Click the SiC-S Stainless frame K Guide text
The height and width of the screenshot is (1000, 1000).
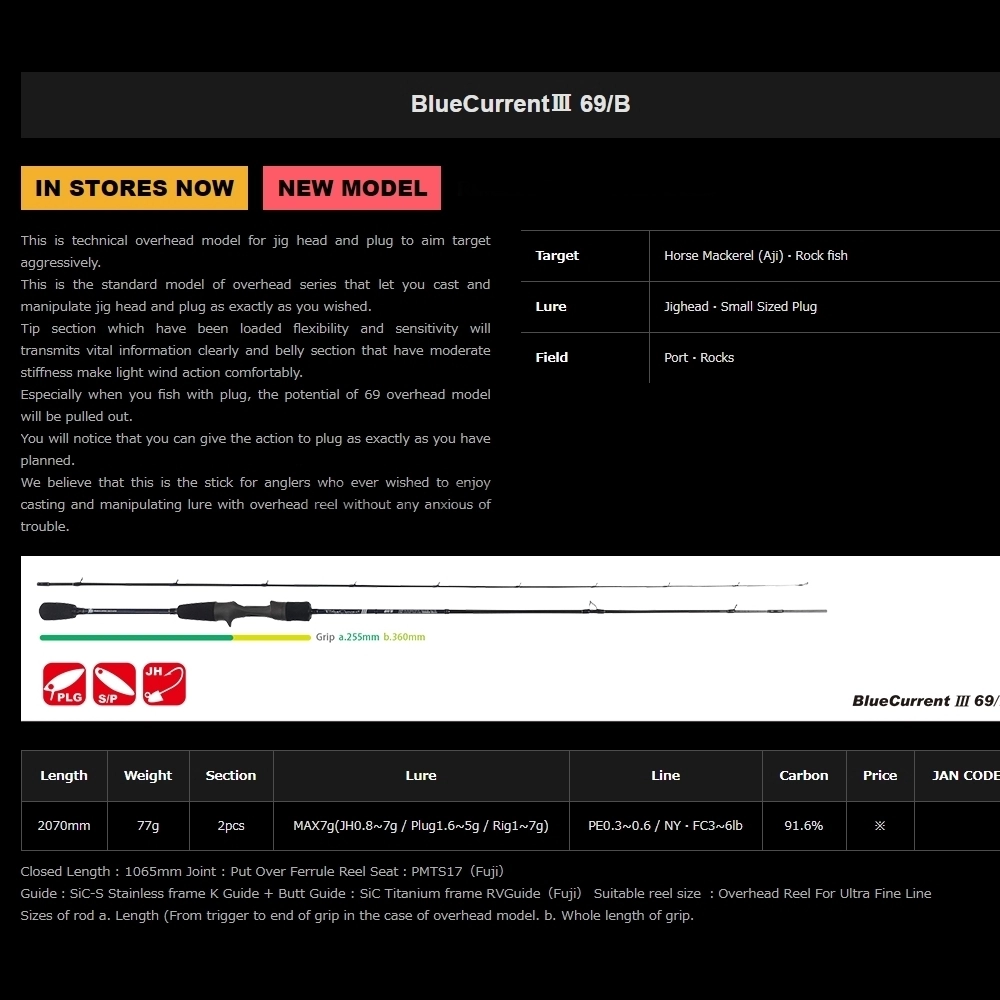[x=170, y=893]
